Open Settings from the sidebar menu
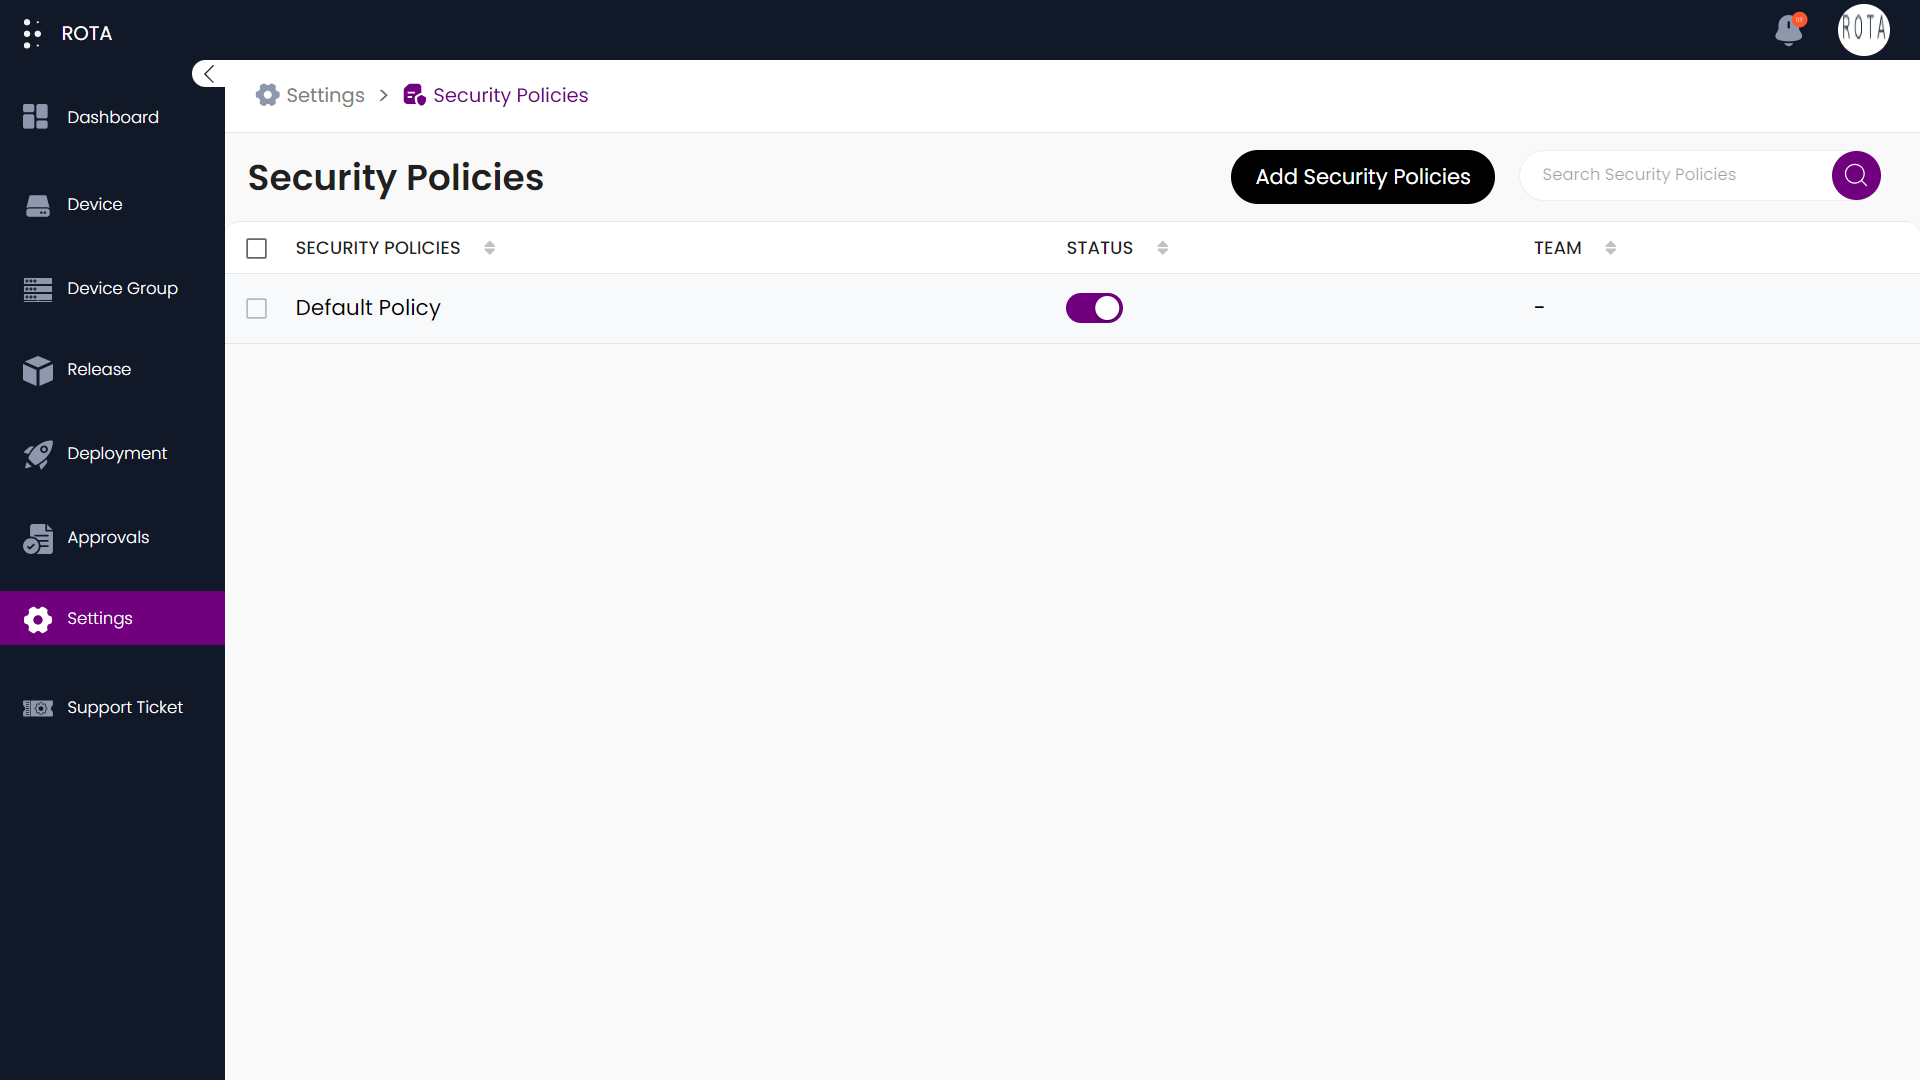1920x1080 pixels. tap(100, 618)
